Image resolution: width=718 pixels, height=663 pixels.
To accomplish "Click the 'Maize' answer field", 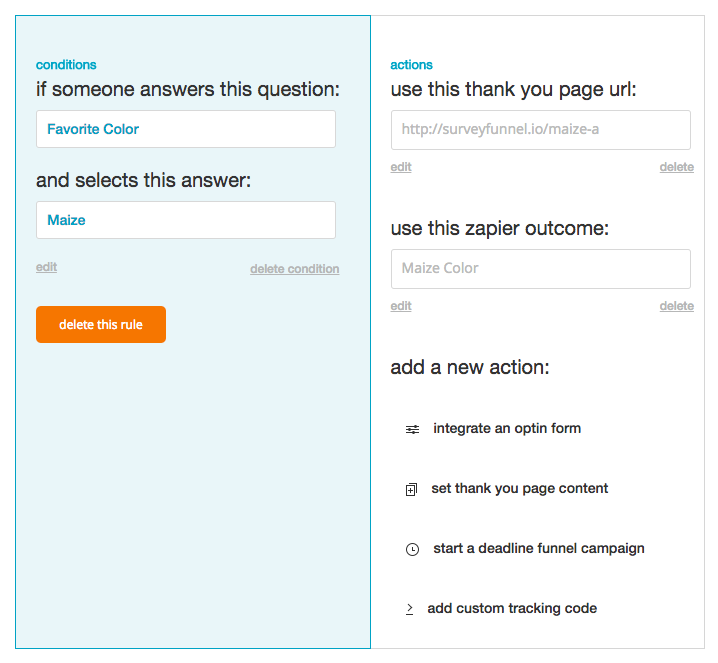I will coord(186,220).
